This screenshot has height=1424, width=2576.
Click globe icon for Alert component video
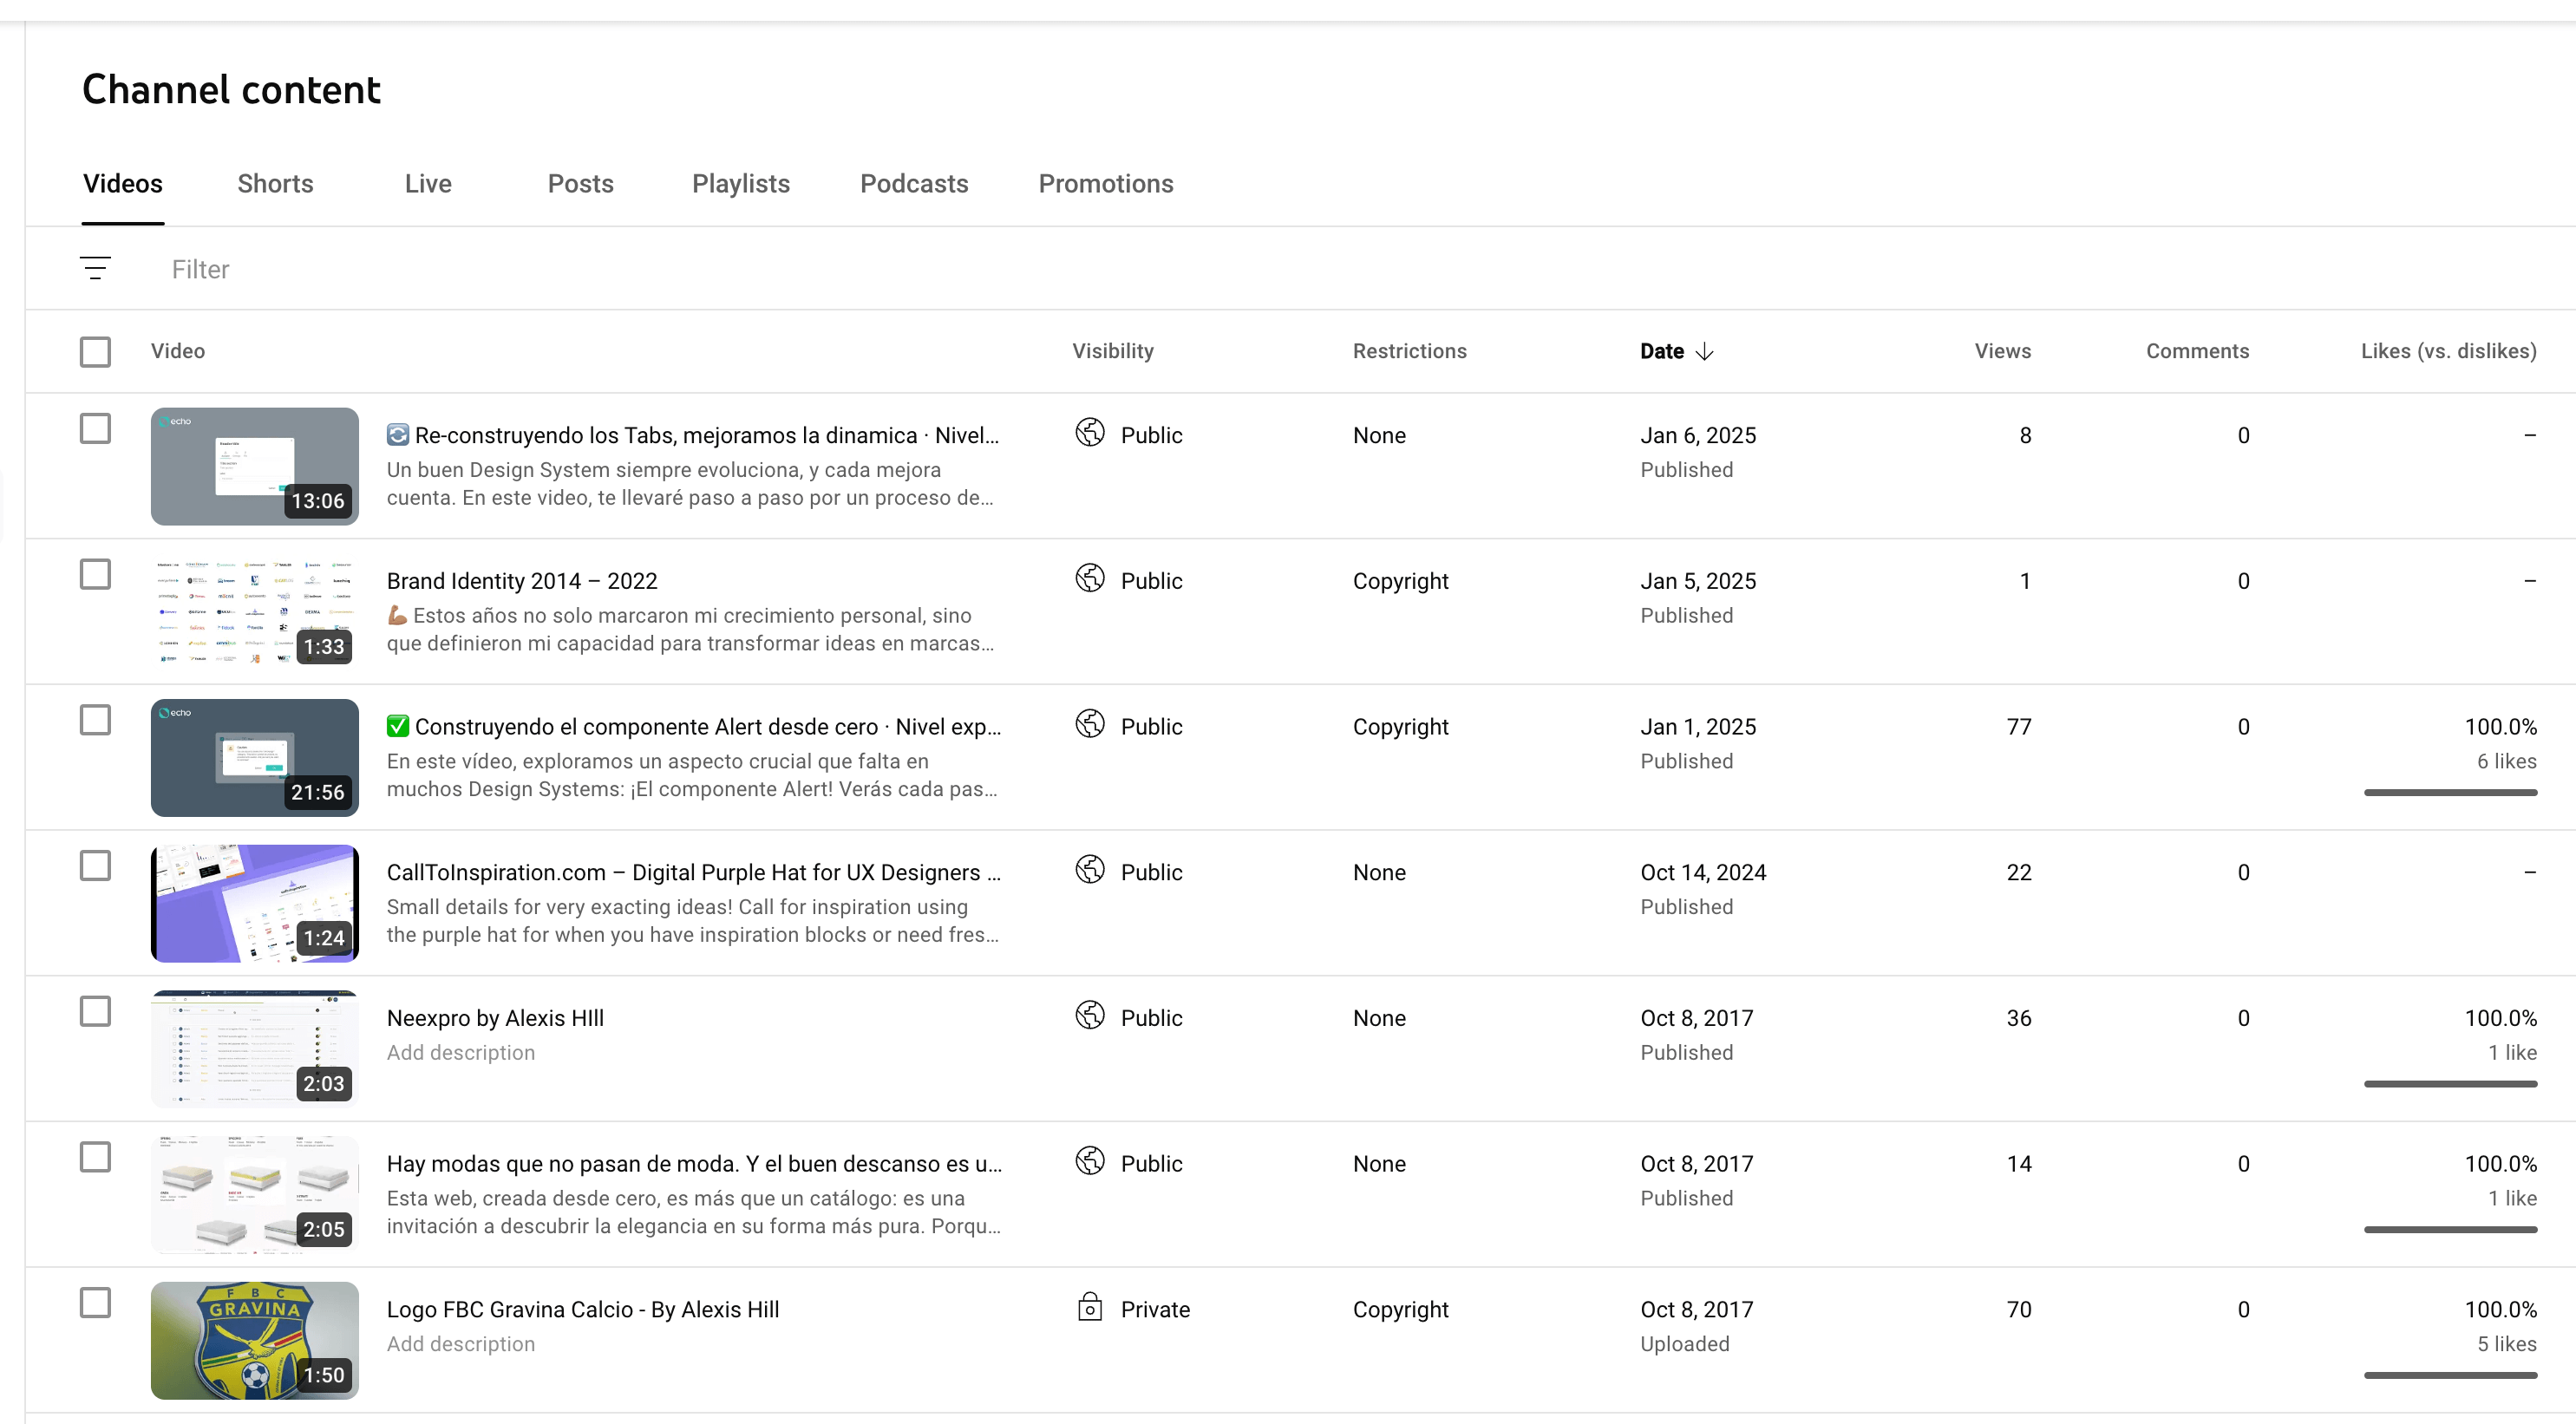pos(1090,725)
